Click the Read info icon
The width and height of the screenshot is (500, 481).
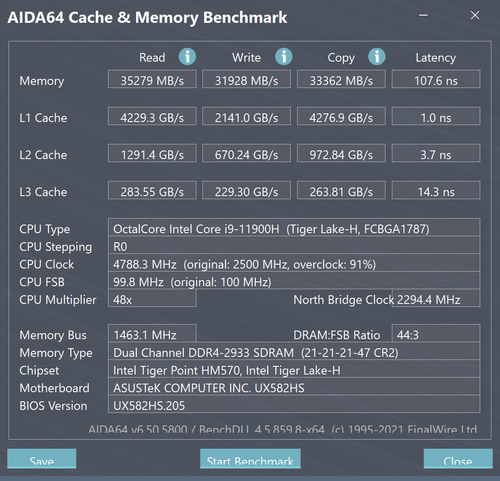tap(187, 57)
